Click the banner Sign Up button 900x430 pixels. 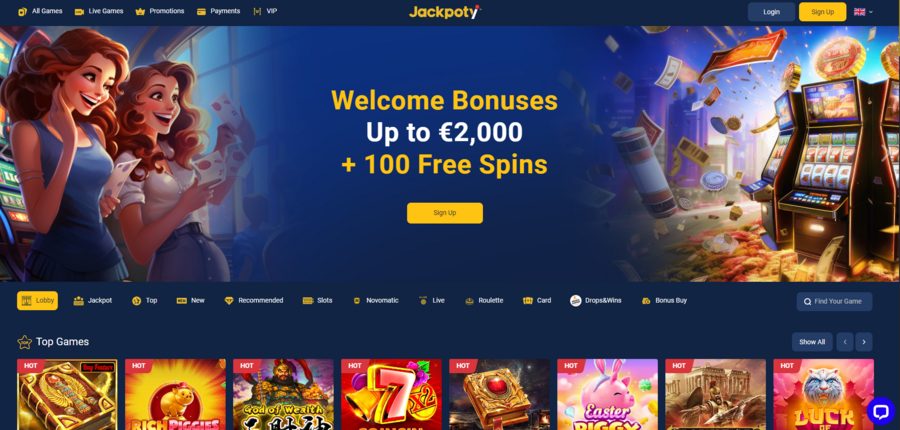tap(445, 213)
